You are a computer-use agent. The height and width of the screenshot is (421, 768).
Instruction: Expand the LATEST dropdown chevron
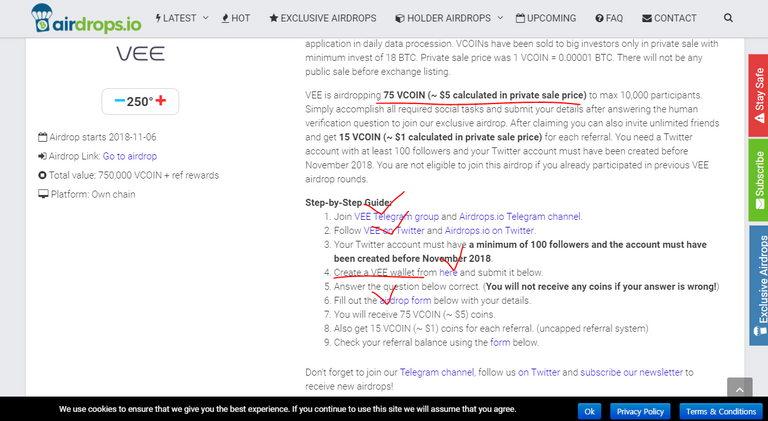(x=206, y=18)
